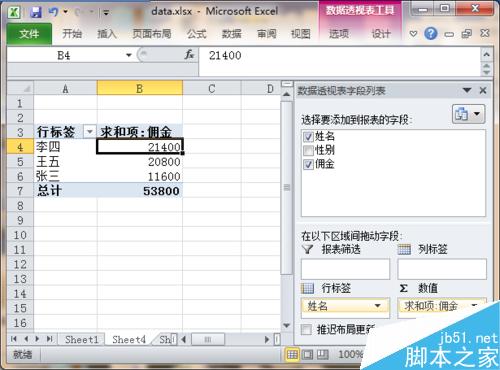Open the Customize Quick Access Toolbar dropdown
The height and width of the screenshot is (370, 500).
106,13
